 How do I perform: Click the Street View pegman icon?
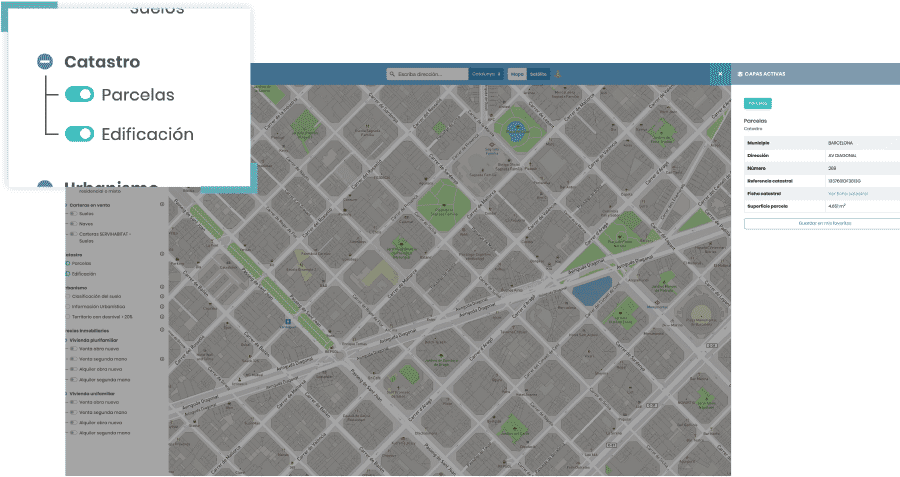[x=557, y=74]
